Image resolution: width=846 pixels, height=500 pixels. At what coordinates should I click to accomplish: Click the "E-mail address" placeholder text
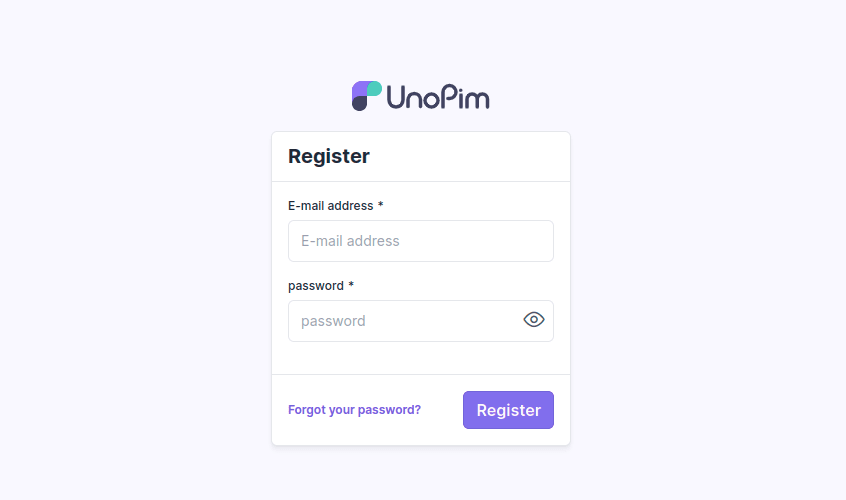(350, 241)
